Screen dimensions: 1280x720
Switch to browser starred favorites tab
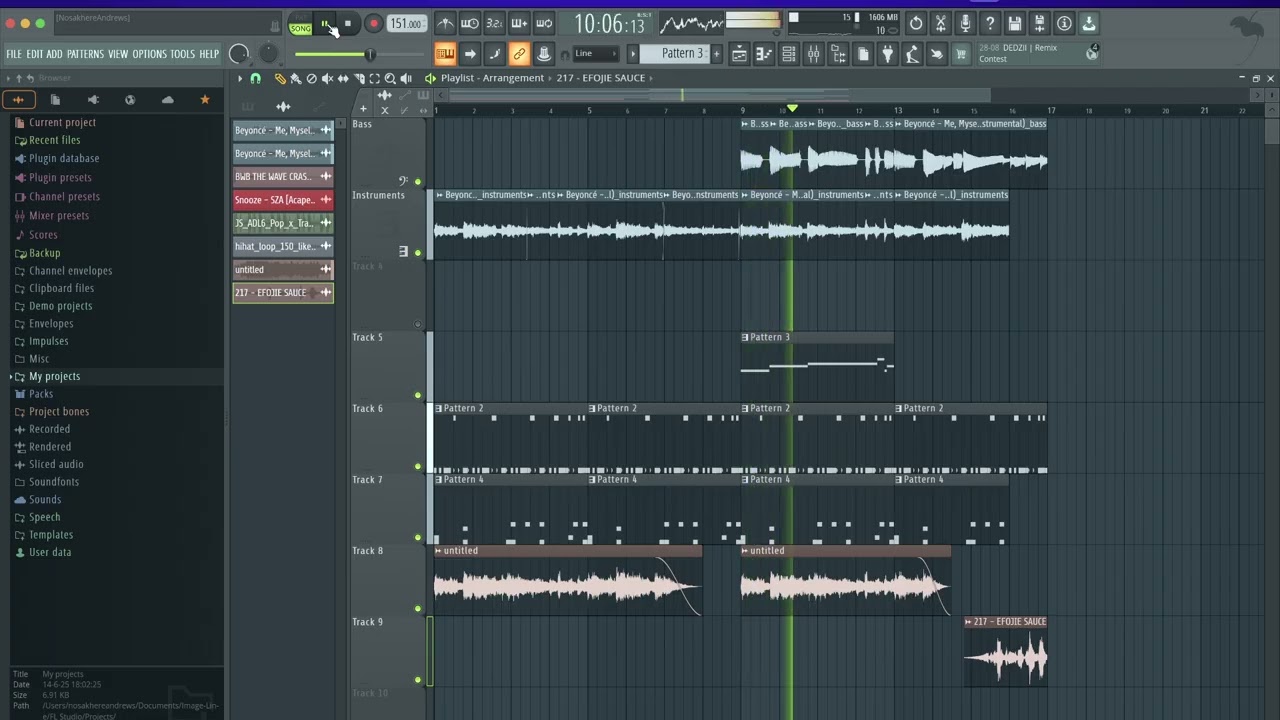coord(205,100)
